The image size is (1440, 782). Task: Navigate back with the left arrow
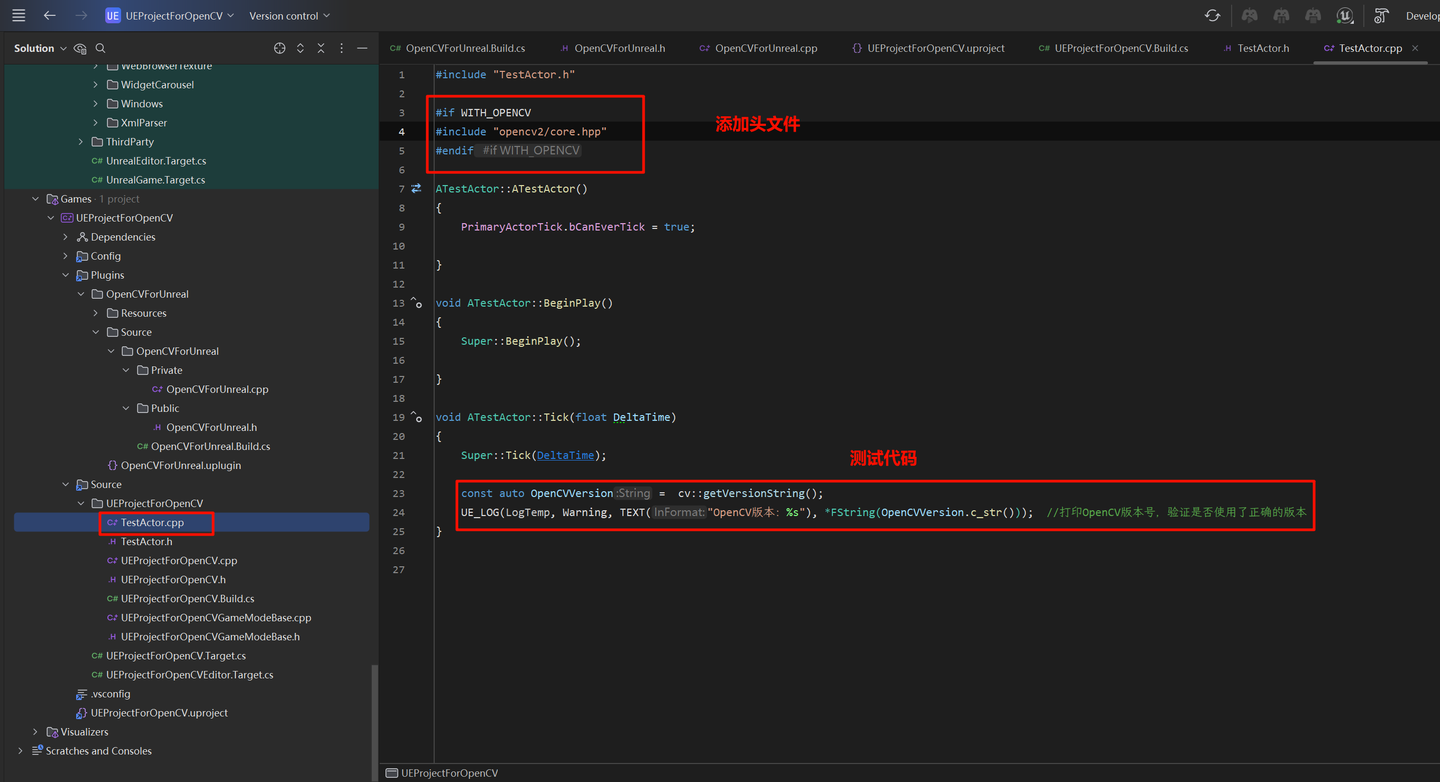50,16
